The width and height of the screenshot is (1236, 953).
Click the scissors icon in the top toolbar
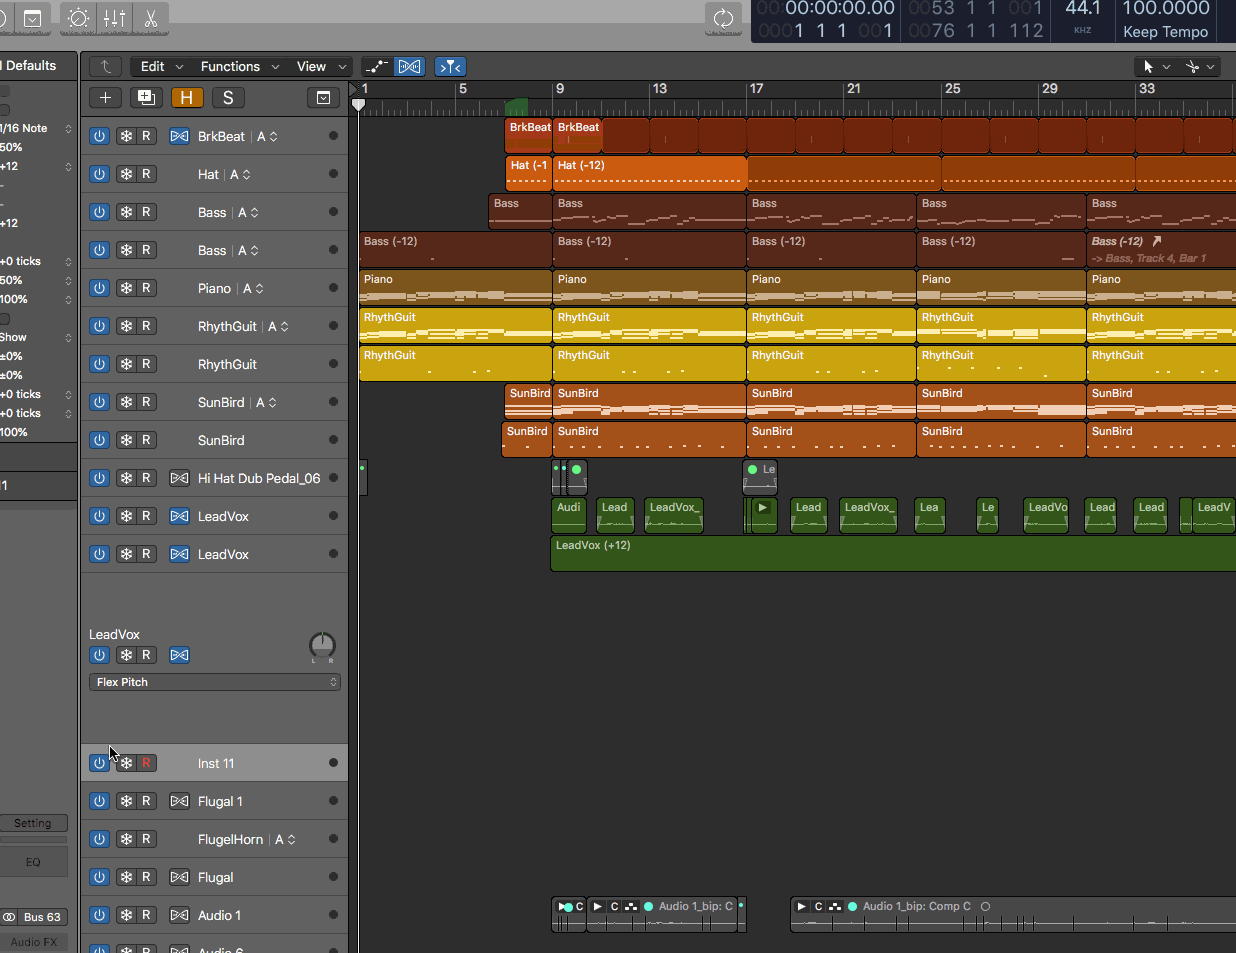click(x=151, y=19)
